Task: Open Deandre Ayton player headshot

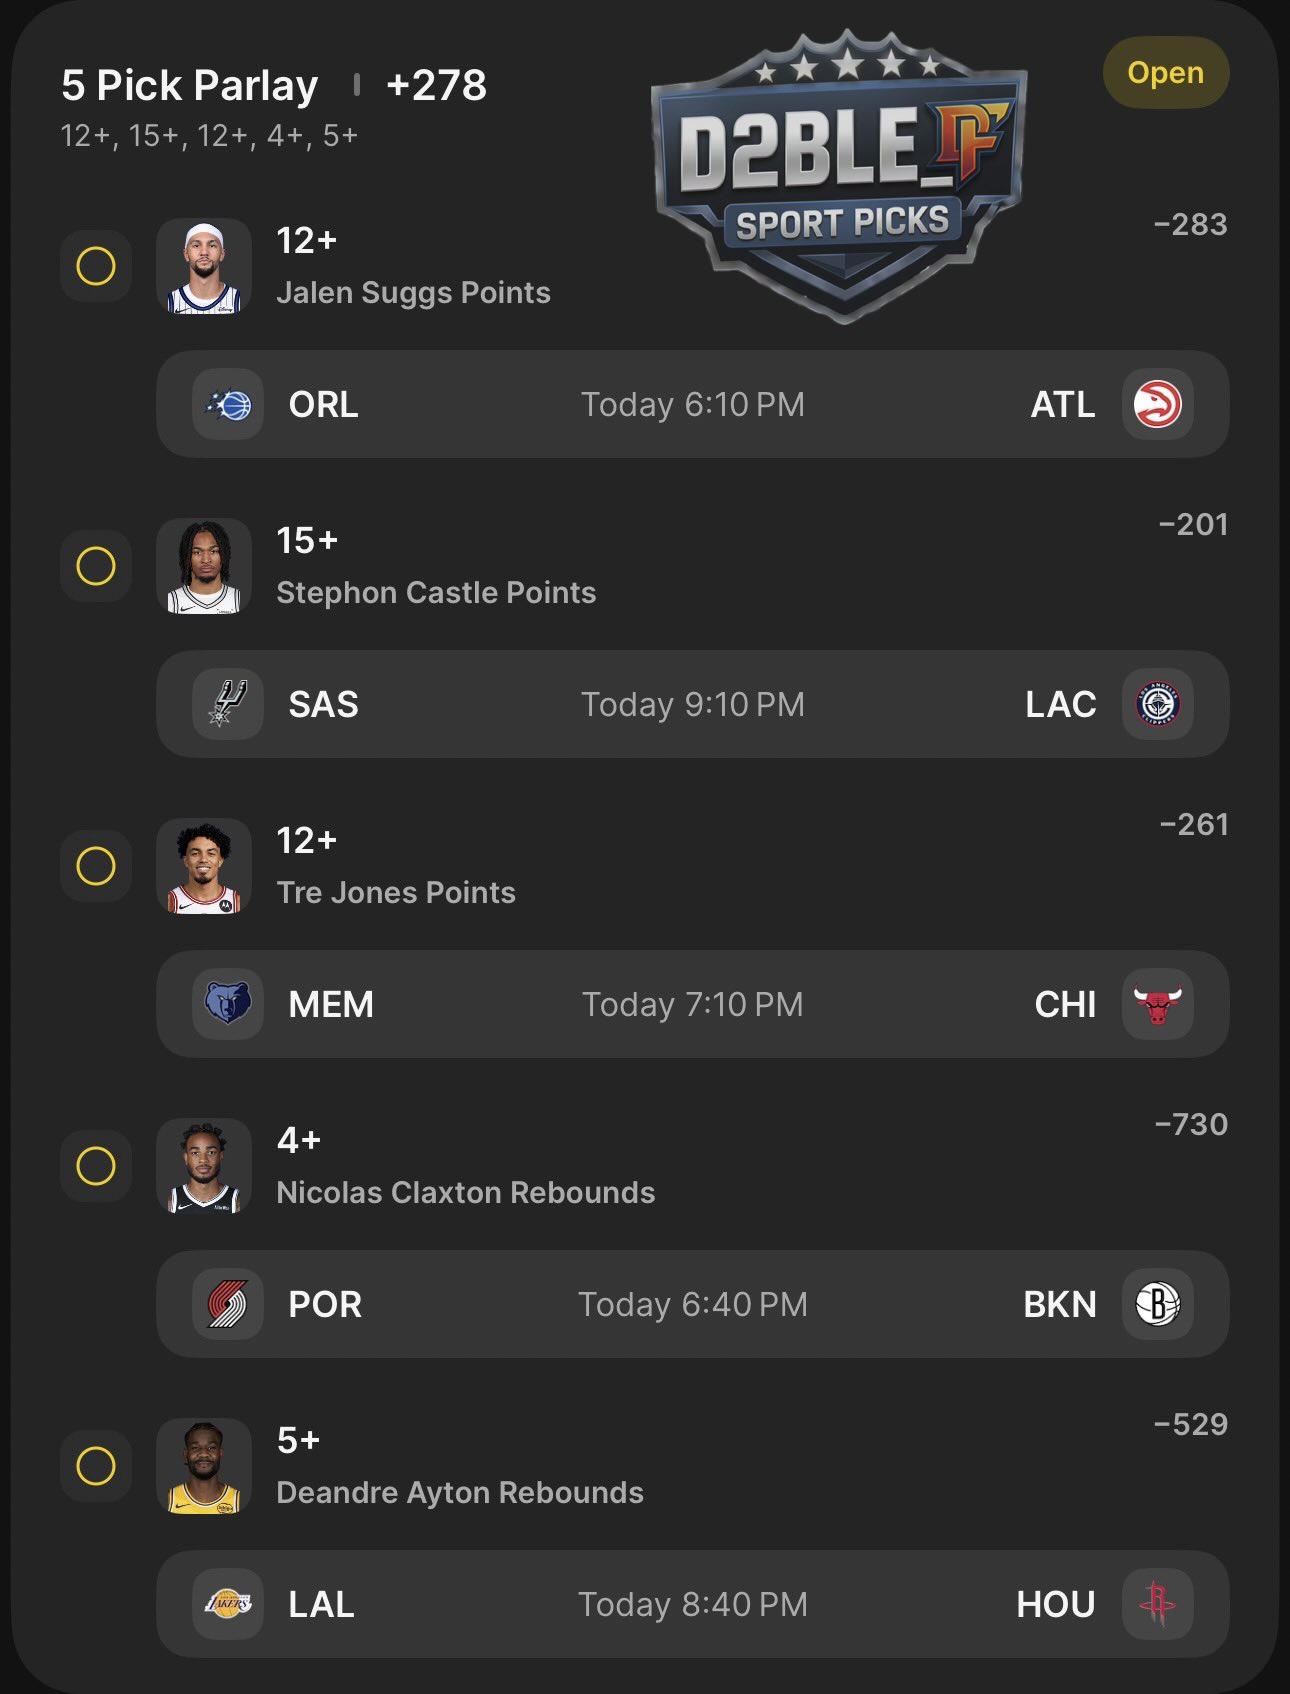Action: coord(204,1467)
